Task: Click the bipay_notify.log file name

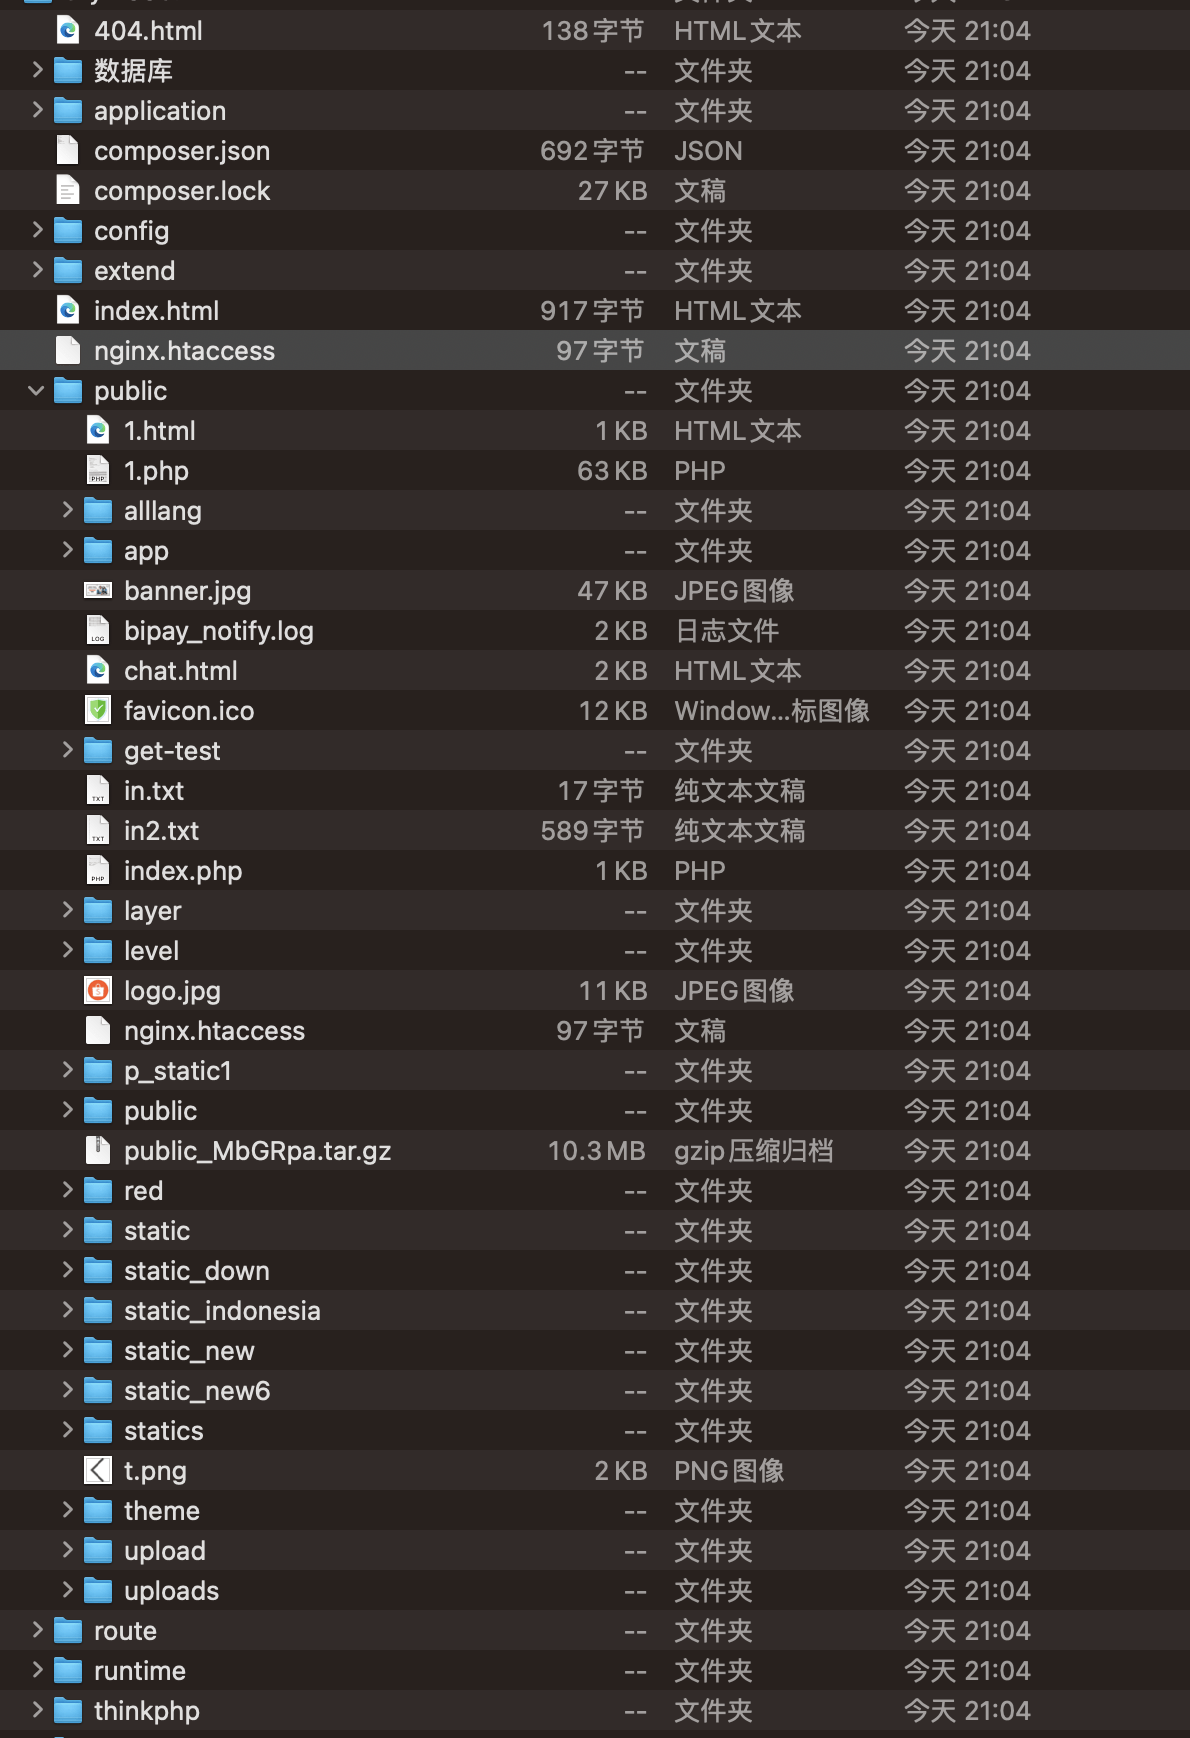Action: click(x=219, y=631)
